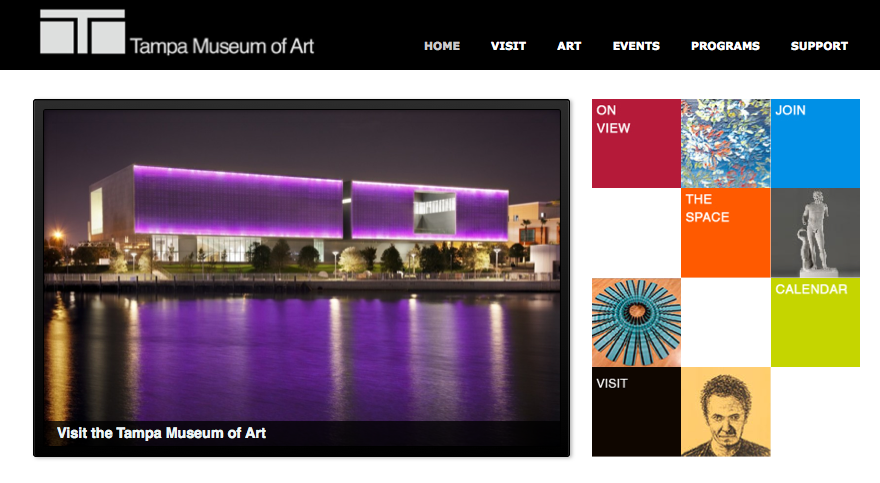
Task: Click the sketched man portrait thumbnail
Action: click(726, 412)
